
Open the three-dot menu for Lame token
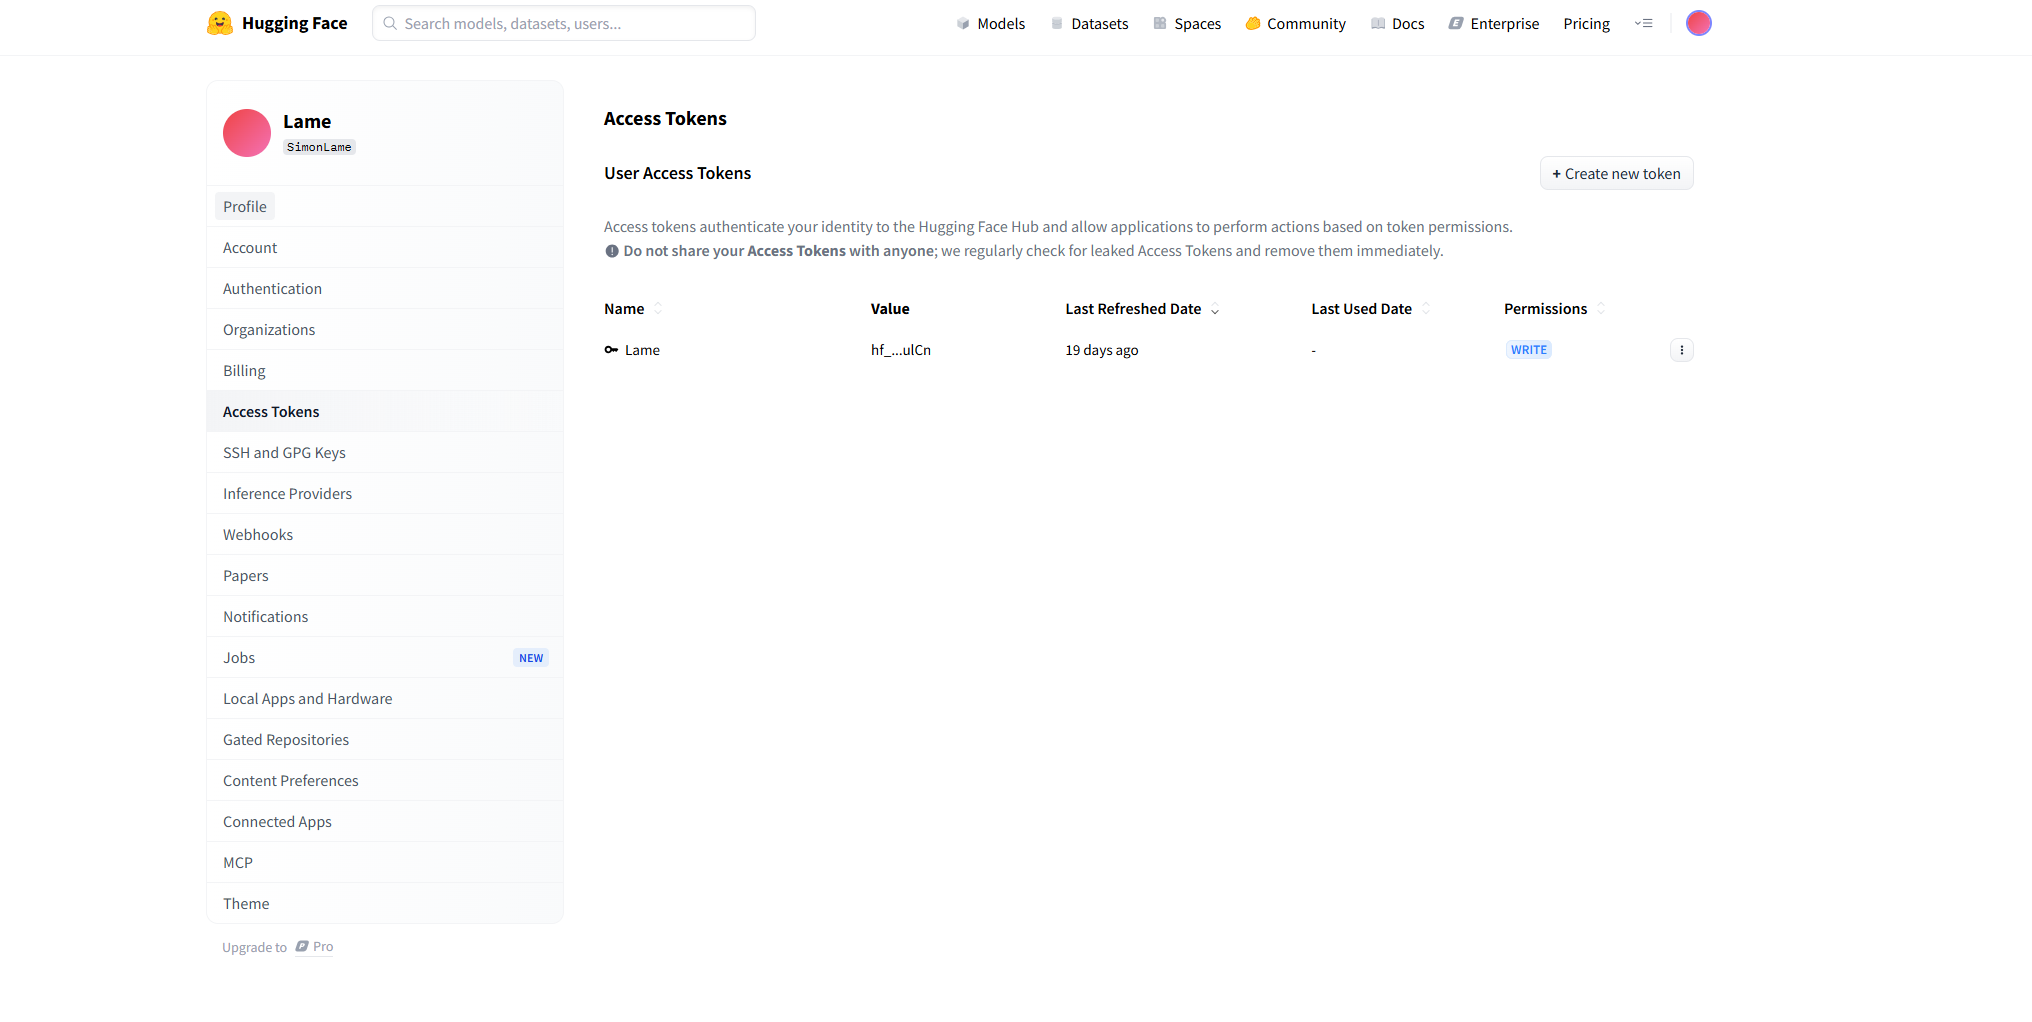pyautogui.click(x=1681, y=350)
